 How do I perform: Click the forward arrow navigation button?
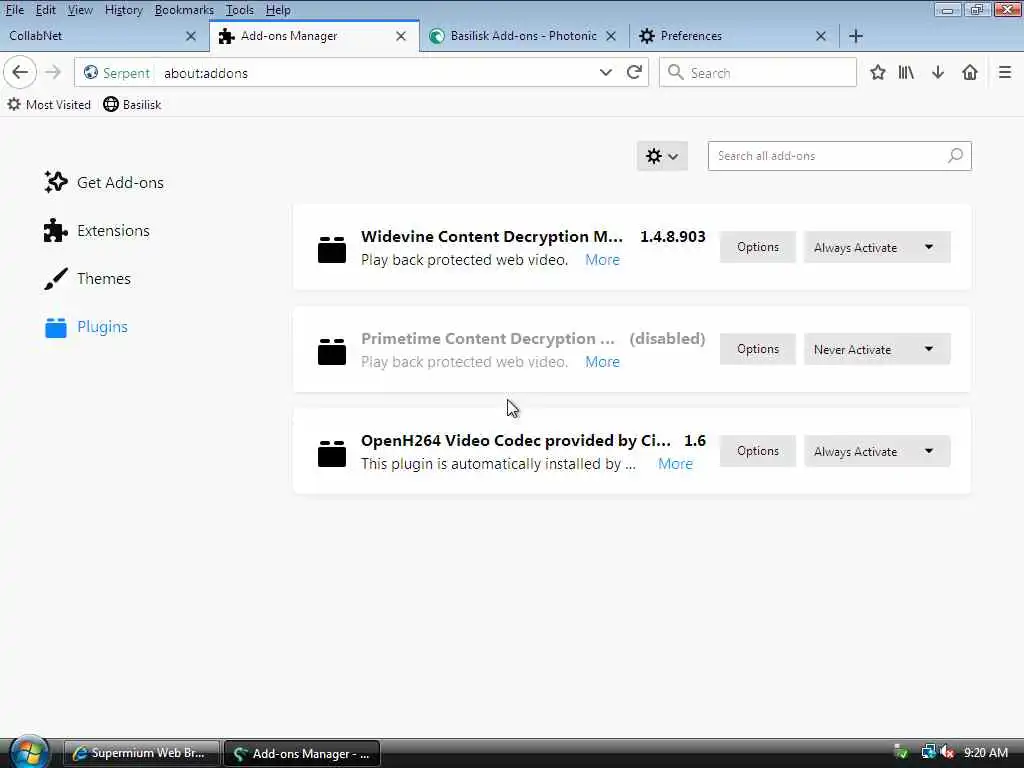(53, 72)
